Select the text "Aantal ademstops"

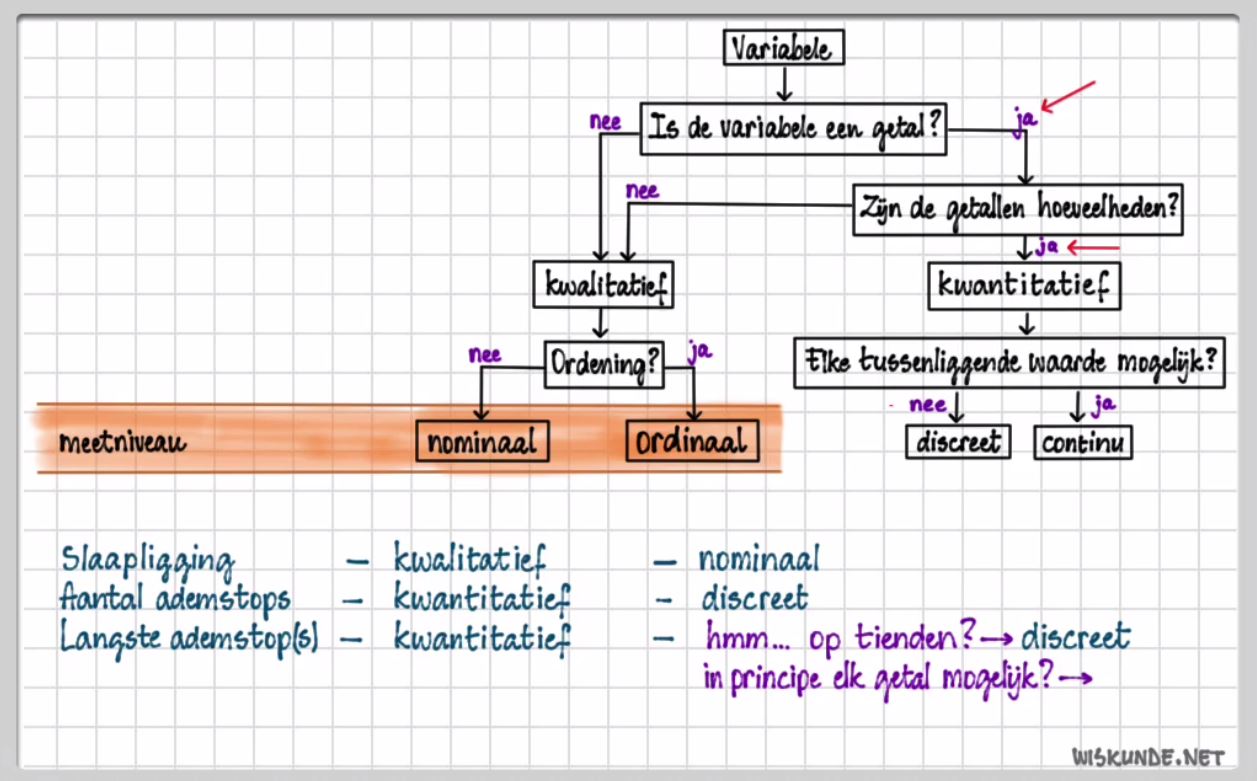point(176,599)
